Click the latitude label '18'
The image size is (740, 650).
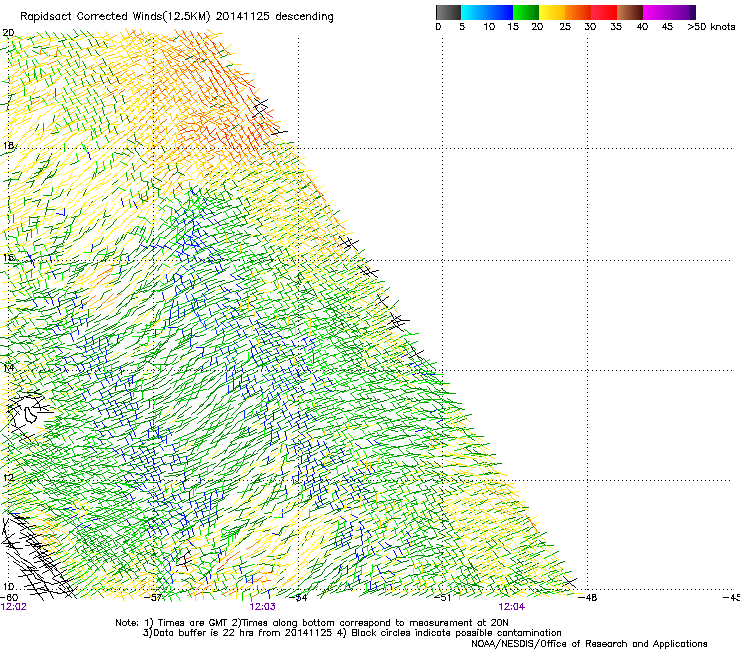click(8, 145)
